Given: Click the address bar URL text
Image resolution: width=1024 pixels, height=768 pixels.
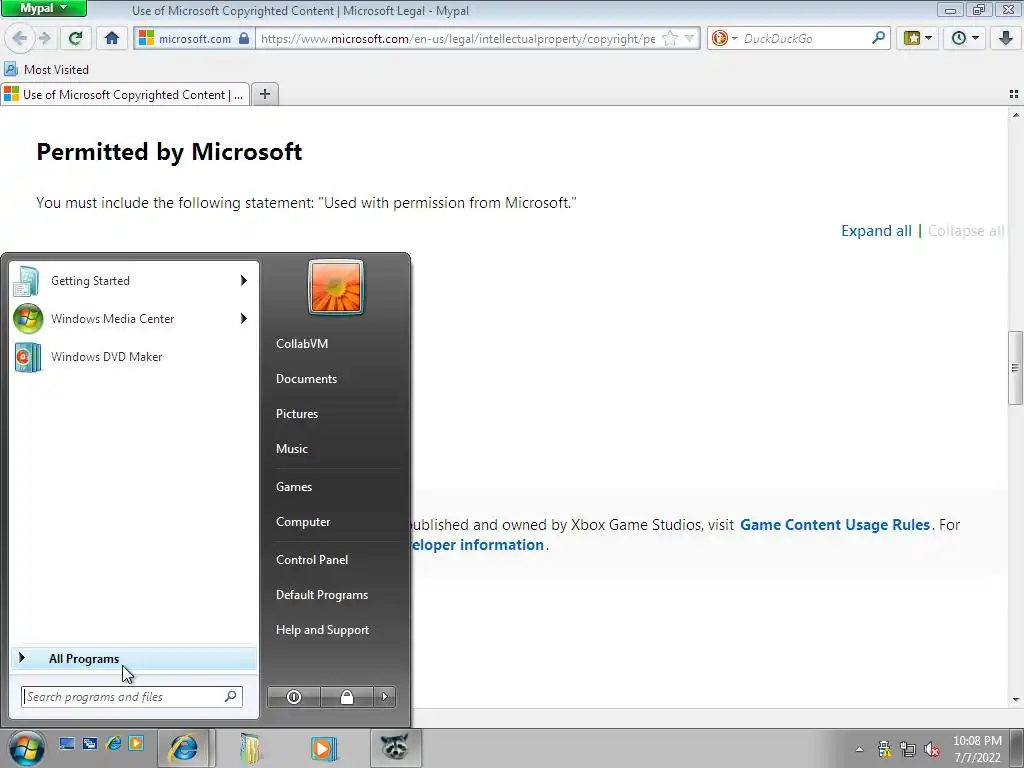Looking at the screenshot, I should tap(458, 39).
